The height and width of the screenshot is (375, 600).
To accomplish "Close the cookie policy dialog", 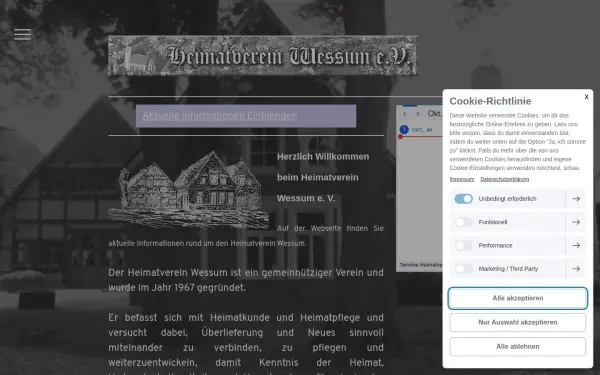I will coord(586,97).
